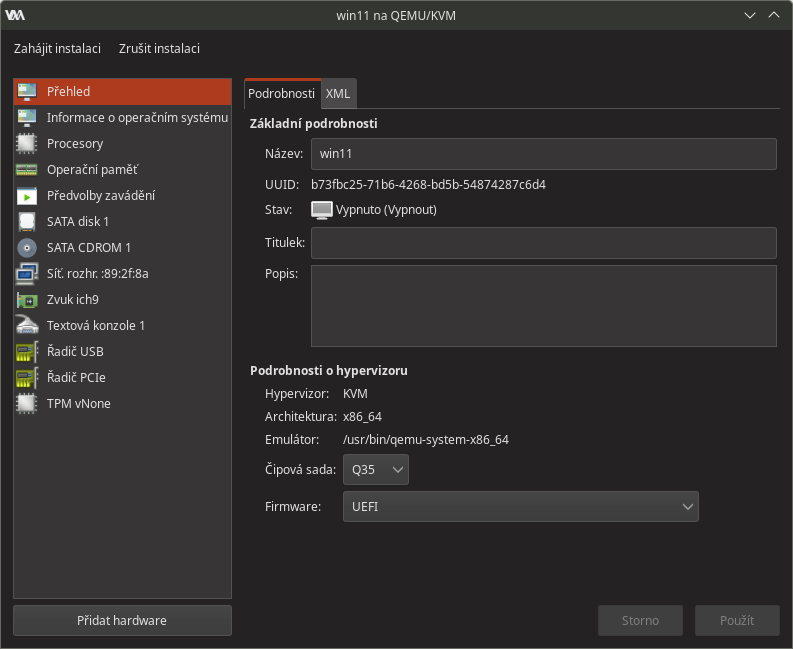Click the Předvolby zavádění play icon

(x=27, y=196)
